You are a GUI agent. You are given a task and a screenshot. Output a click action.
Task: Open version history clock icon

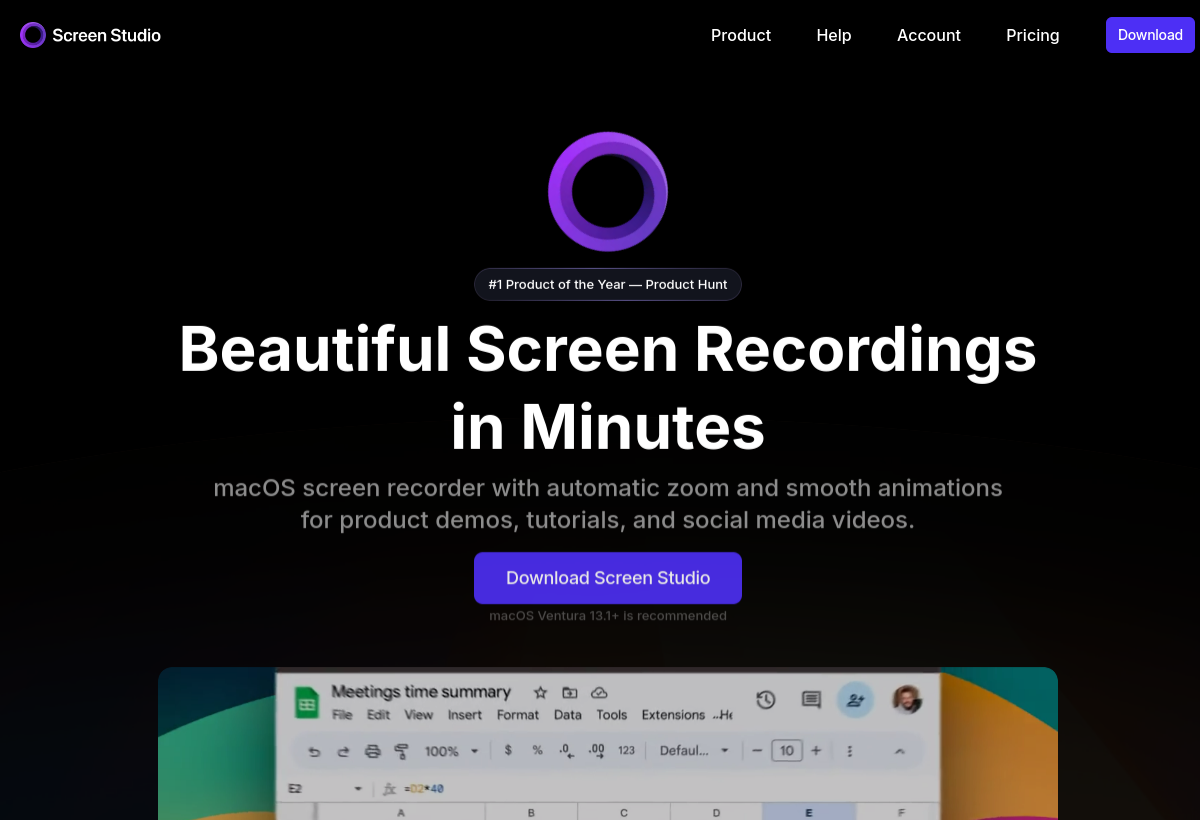(x=766, y=700)
